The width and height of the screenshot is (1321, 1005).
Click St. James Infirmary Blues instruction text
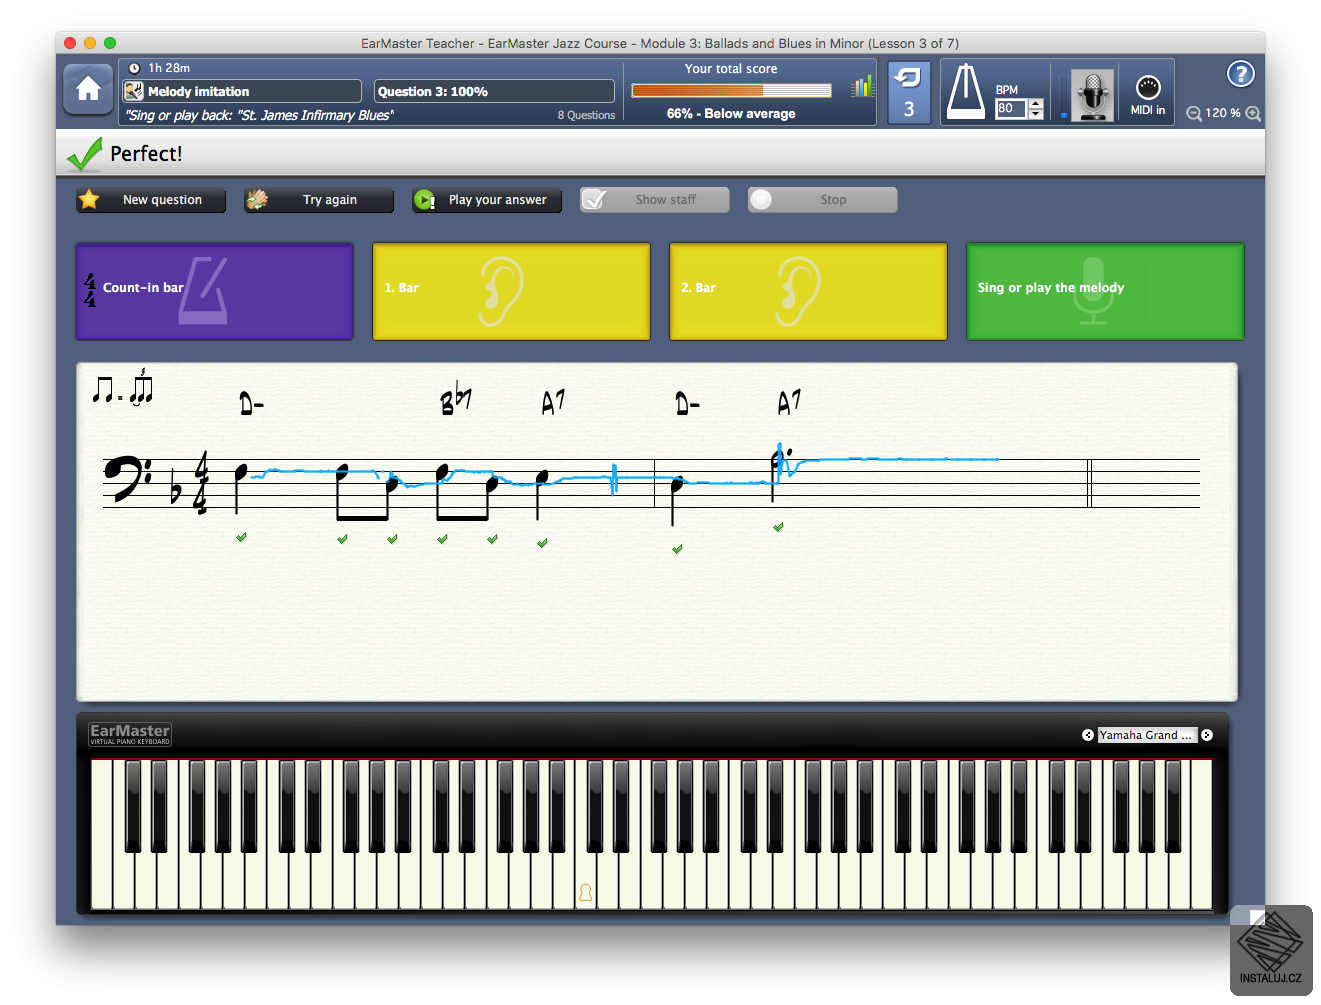259,115
